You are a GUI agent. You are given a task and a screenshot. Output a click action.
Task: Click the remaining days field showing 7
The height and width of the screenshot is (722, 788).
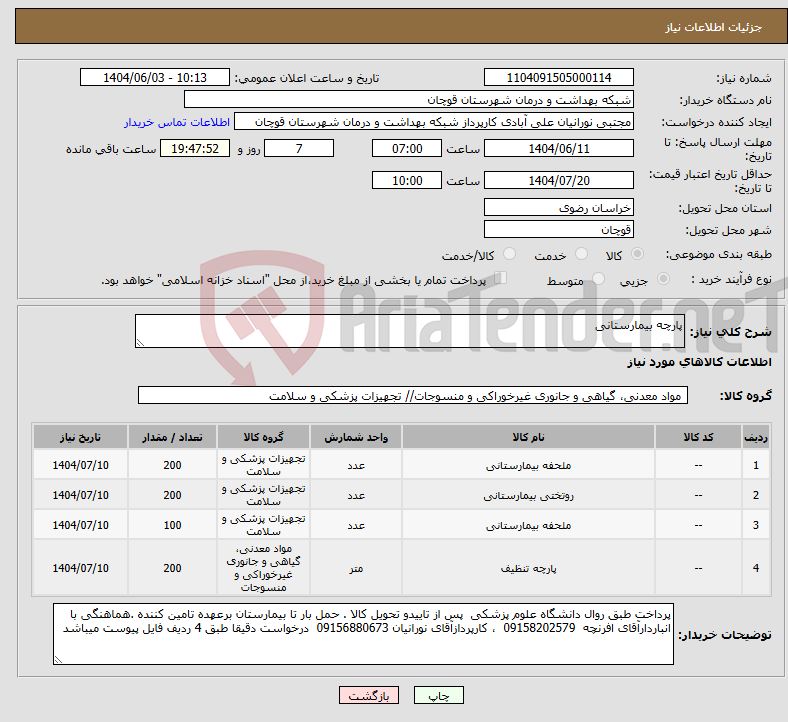299,148
